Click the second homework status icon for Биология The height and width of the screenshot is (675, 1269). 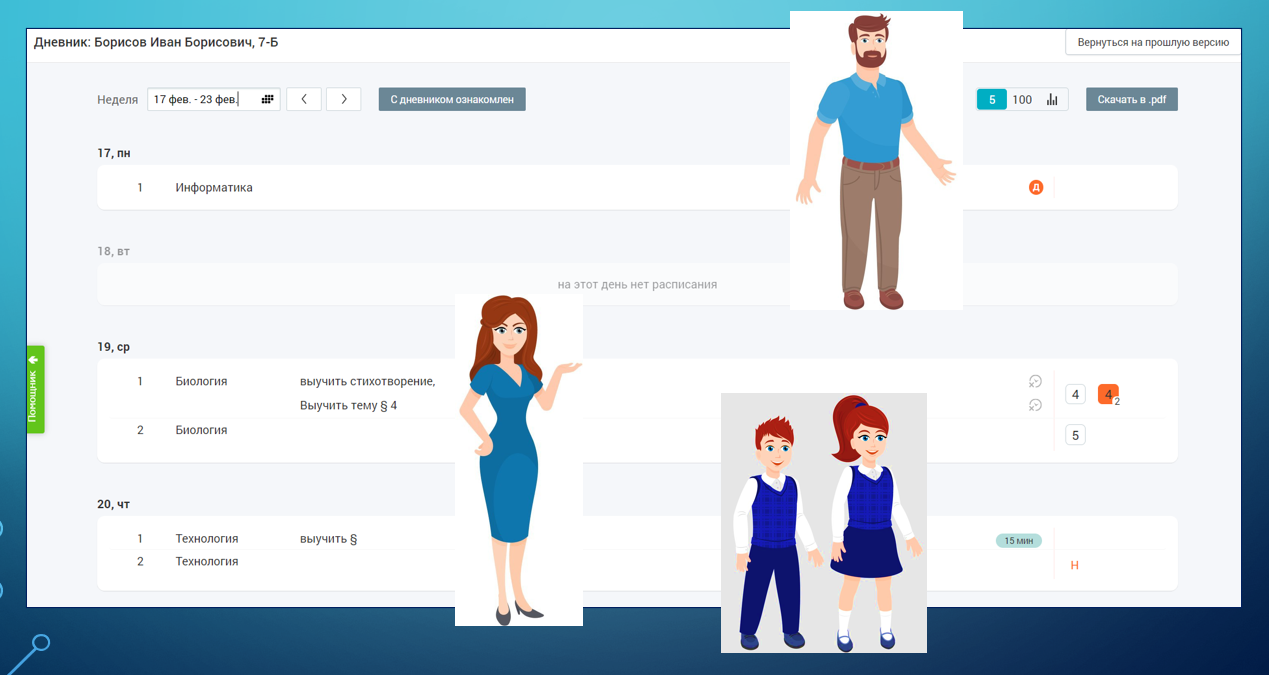point(1035,405)
